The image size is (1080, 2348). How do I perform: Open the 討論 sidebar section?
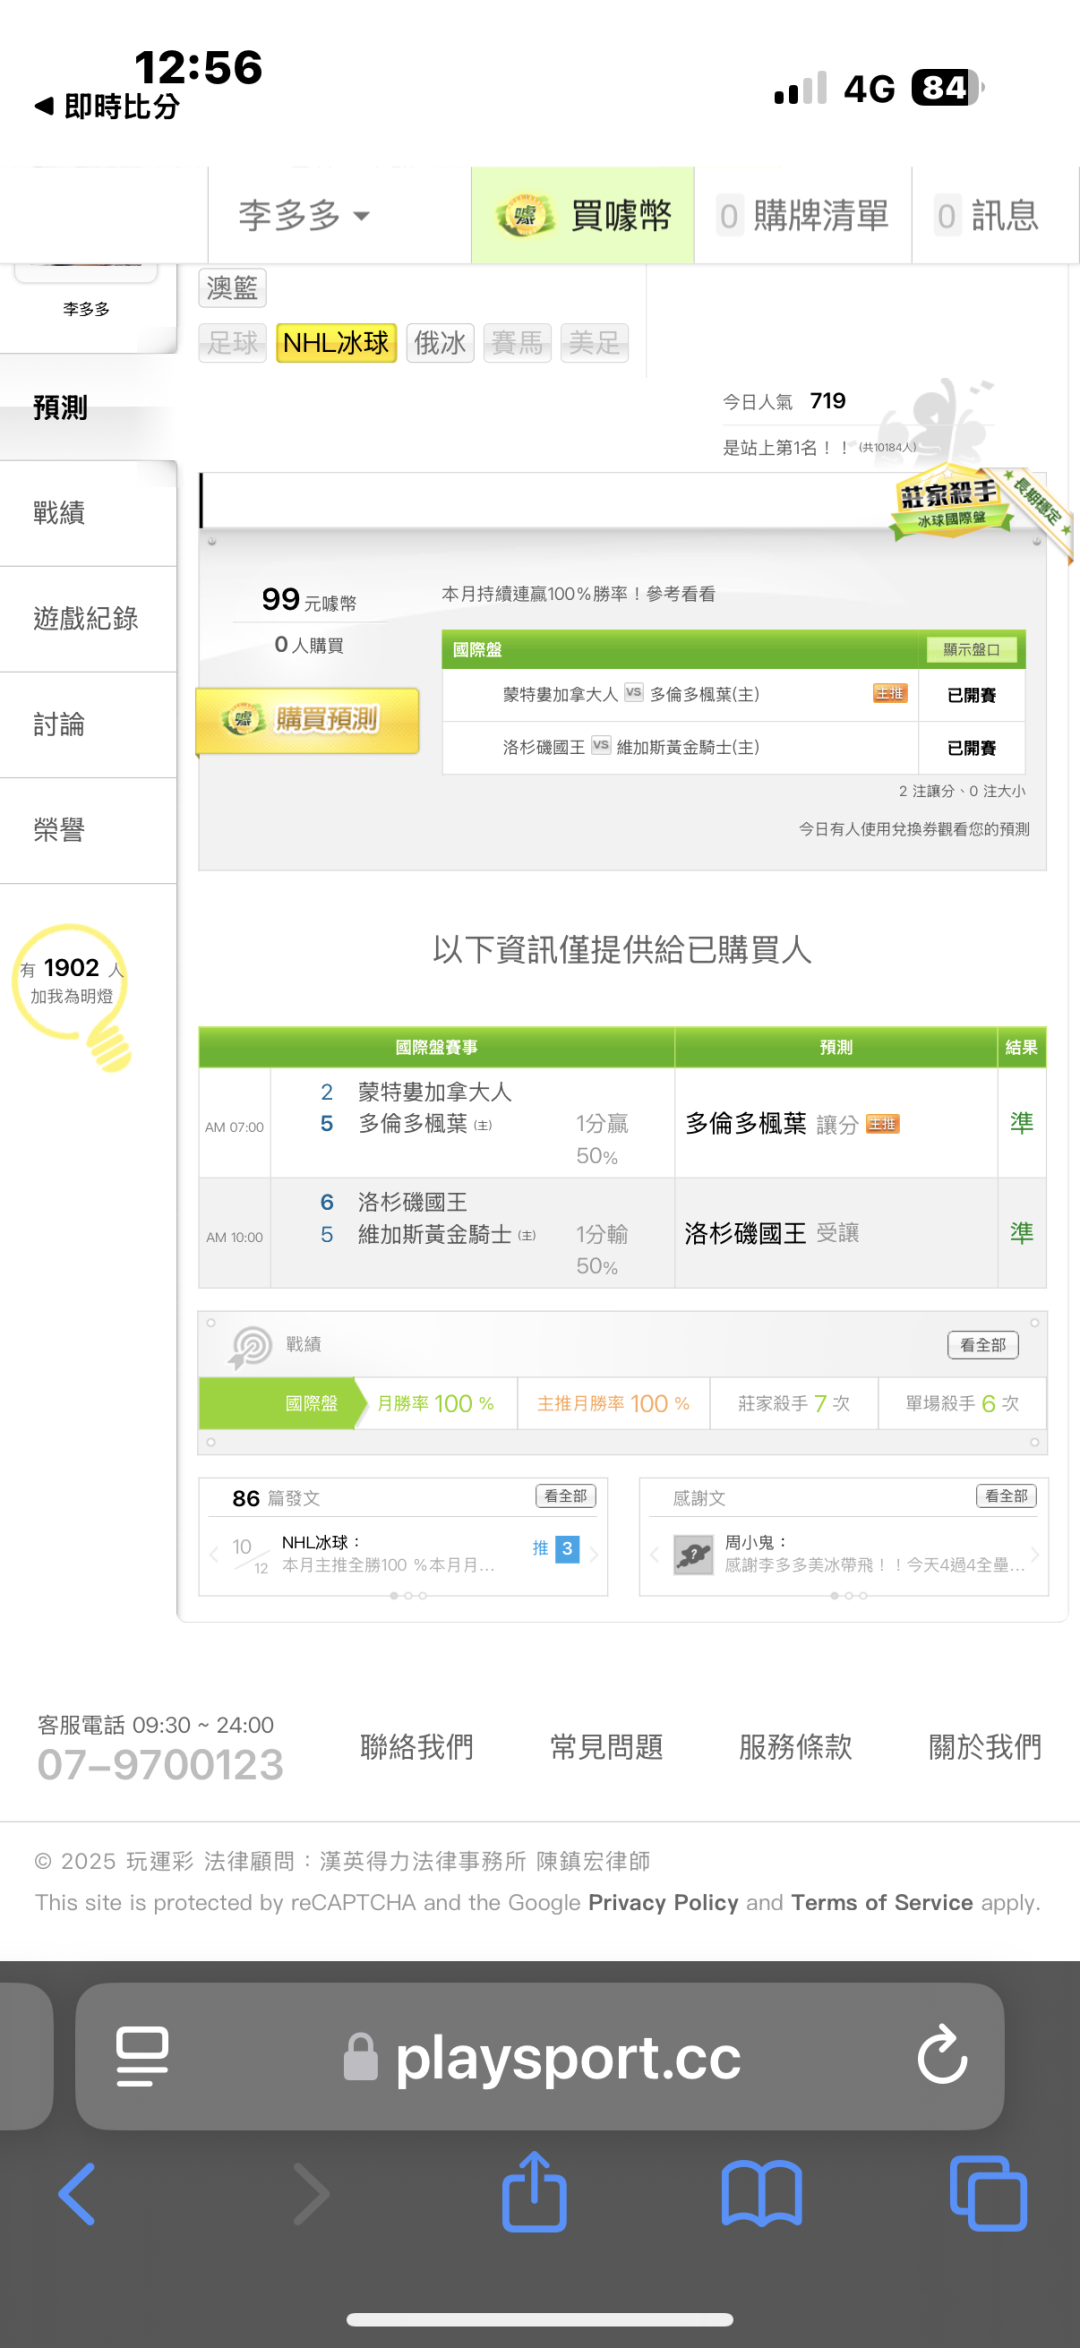[x=88, y=725]
